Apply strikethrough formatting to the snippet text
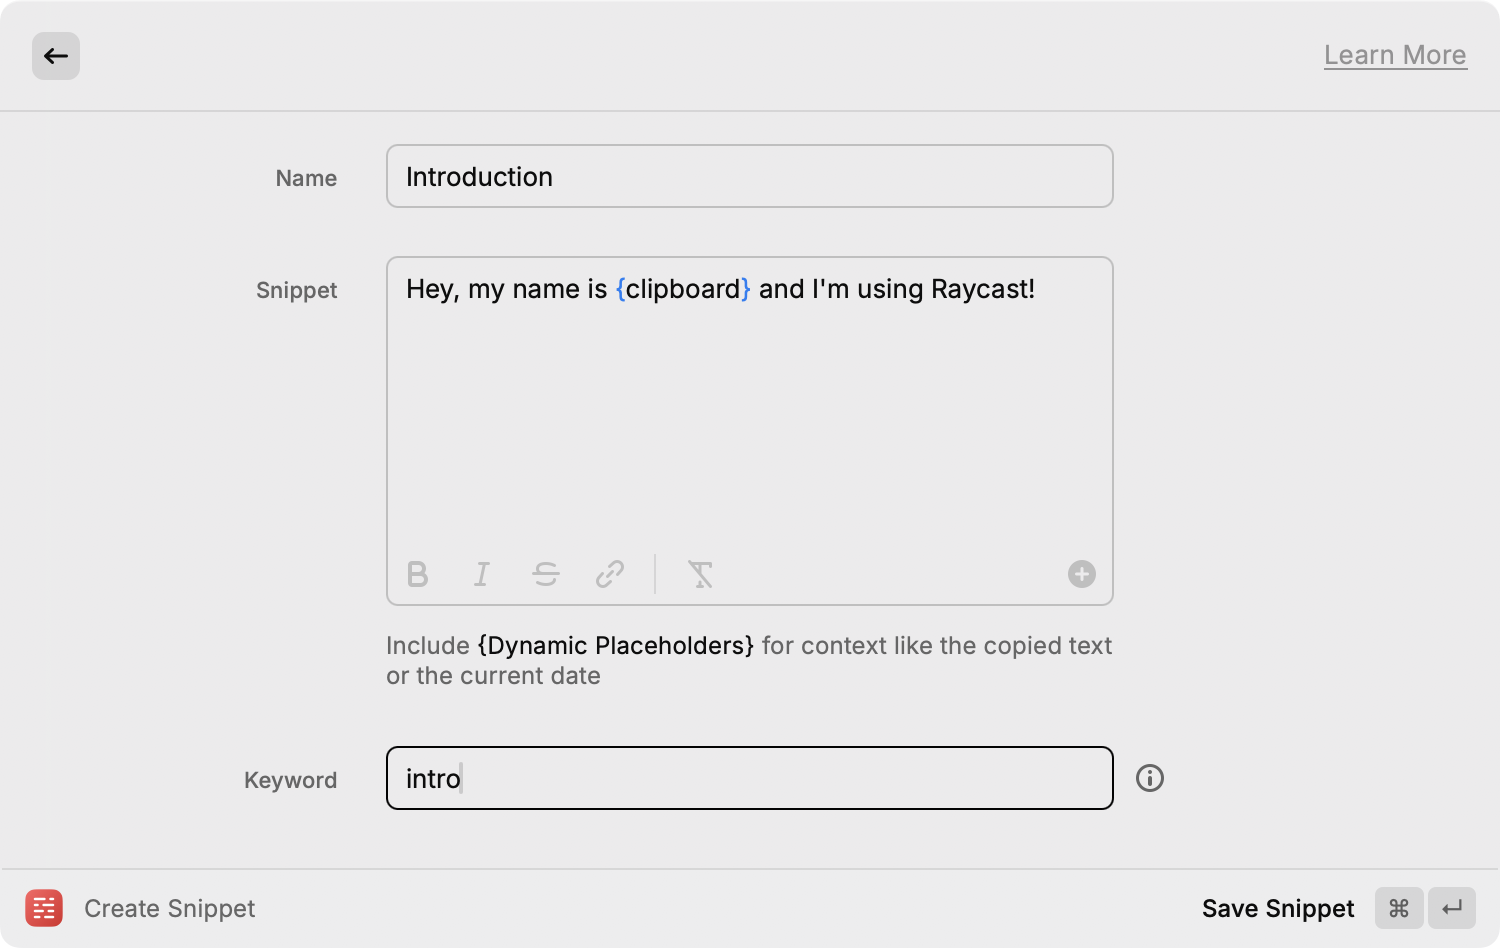Screen dimensions: 1500x948 (546, 574)
